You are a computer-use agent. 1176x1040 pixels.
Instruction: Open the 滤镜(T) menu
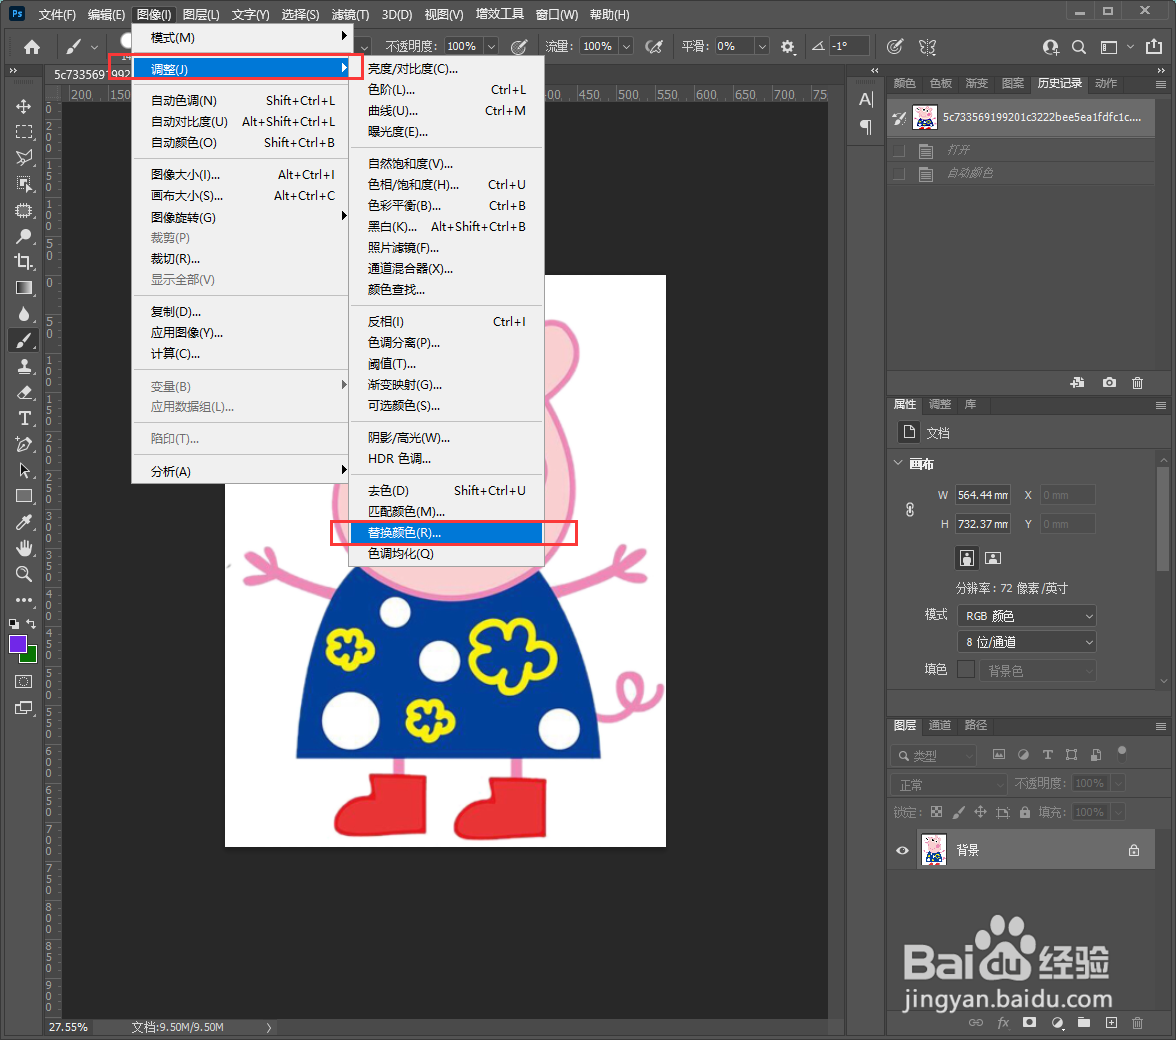tap(350, 14)
